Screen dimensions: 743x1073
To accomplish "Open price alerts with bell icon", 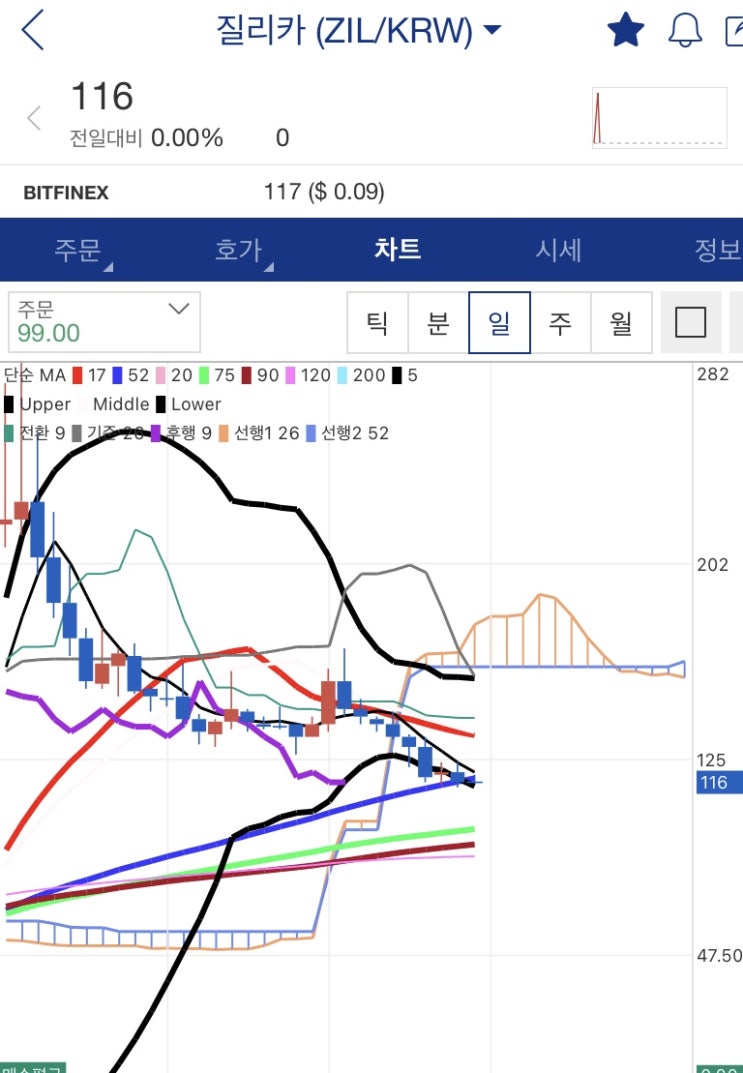I will pos(685,30).
